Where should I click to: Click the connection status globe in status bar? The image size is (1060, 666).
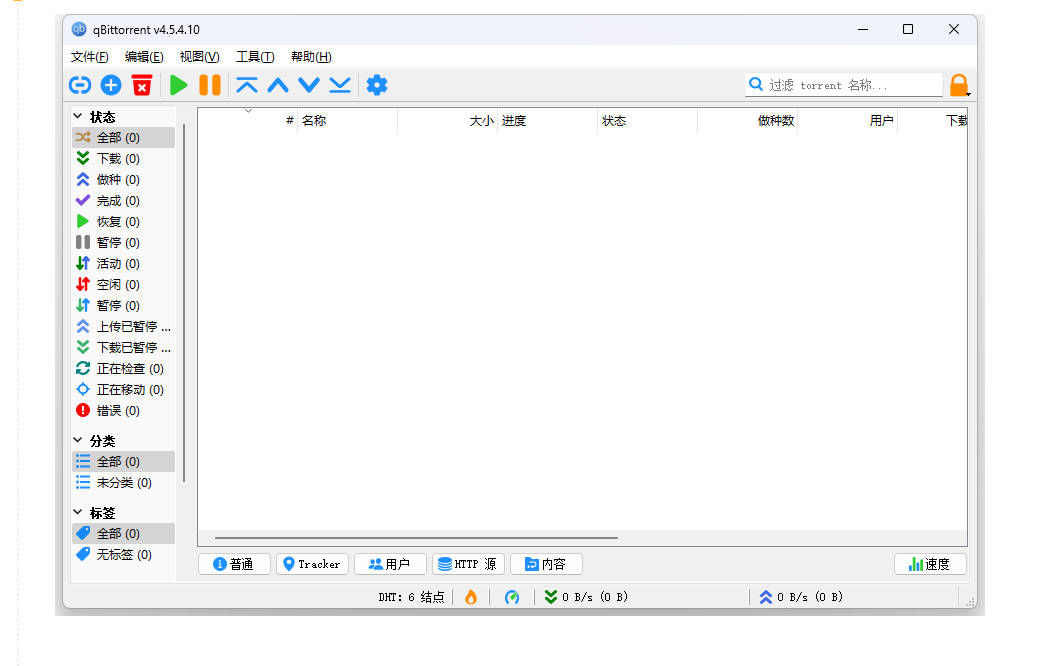(x=512, y=597)
